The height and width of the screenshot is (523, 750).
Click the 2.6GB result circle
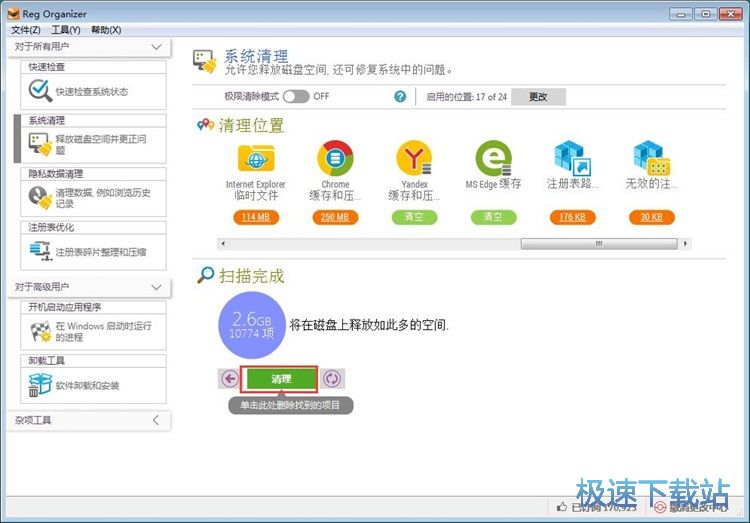(x=252, y=325)
